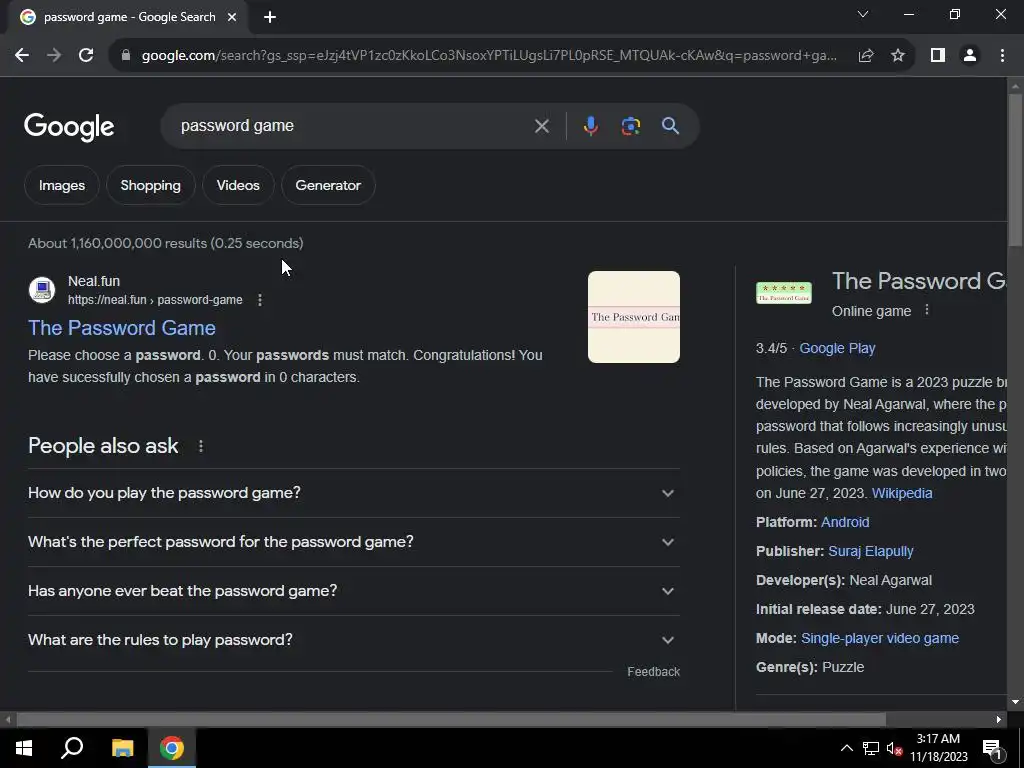Open knowledge panel game logo

(784, 293)
